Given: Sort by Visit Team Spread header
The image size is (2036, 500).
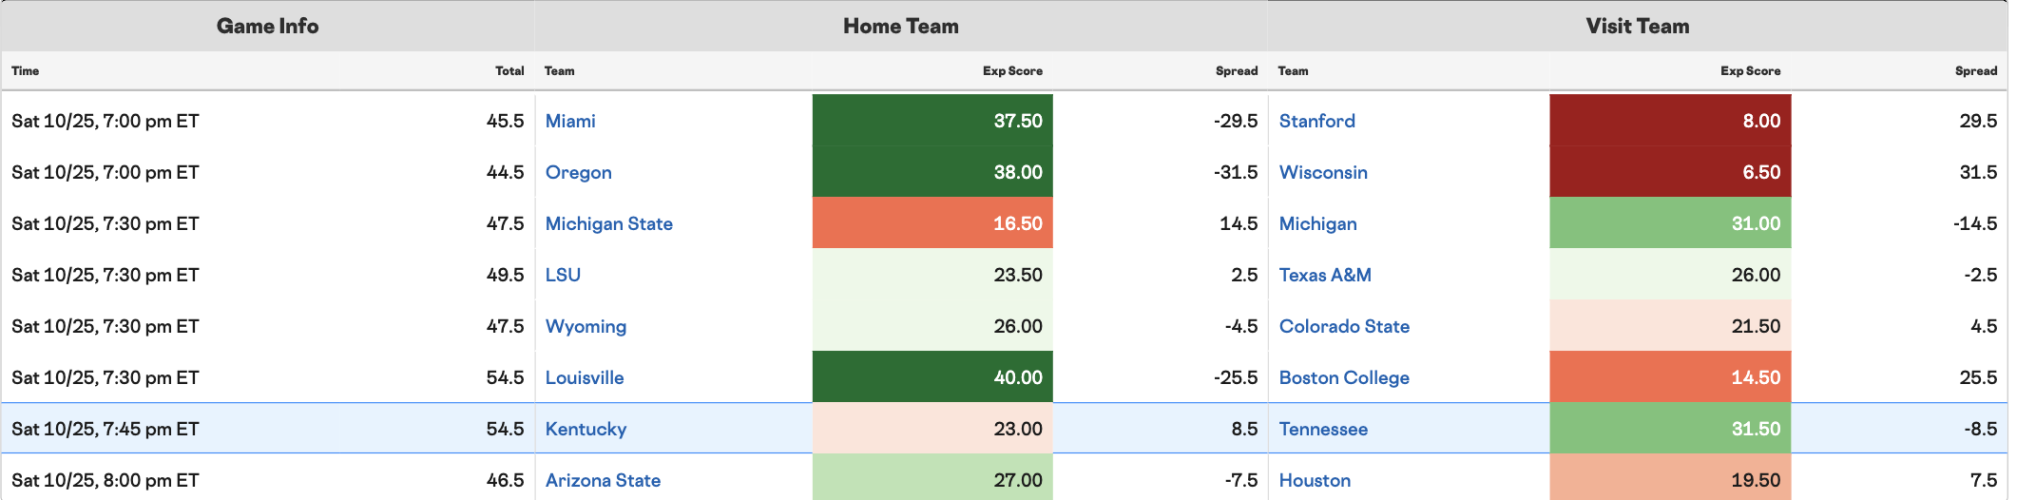Looking at the screenshot, I should pos(1976,71).
